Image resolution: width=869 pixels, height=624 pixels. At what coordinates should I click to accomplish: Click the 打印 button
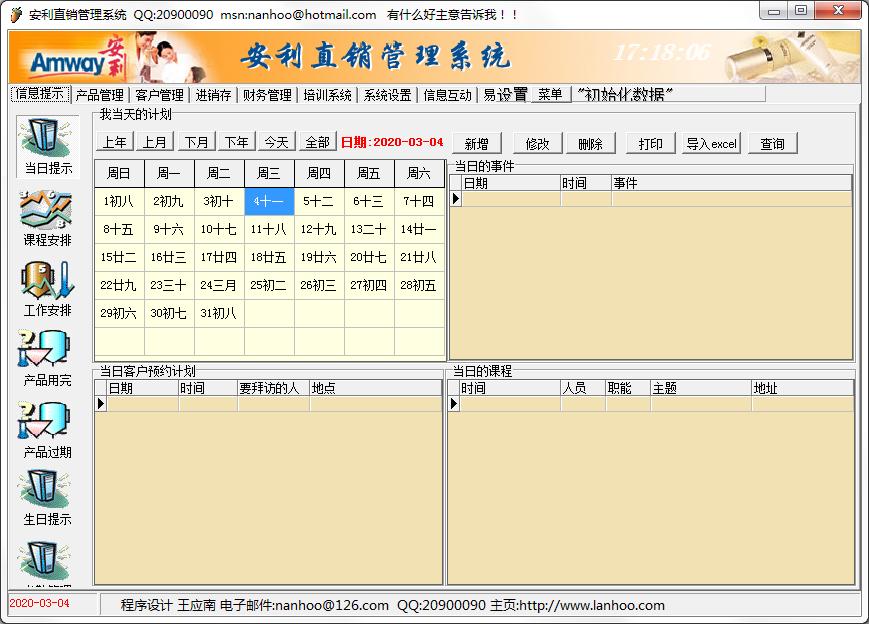click(x=651, y=144)
